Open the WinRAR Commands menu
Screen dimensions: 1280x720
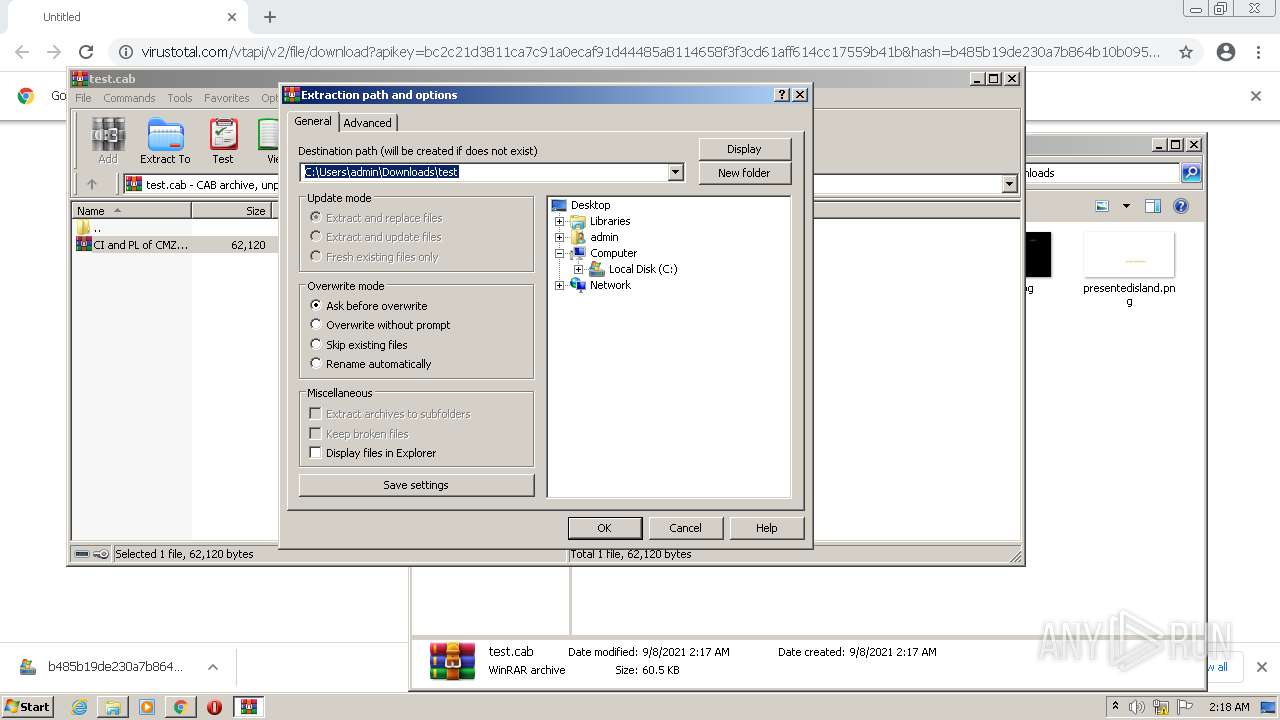click(x=129, y=98)
